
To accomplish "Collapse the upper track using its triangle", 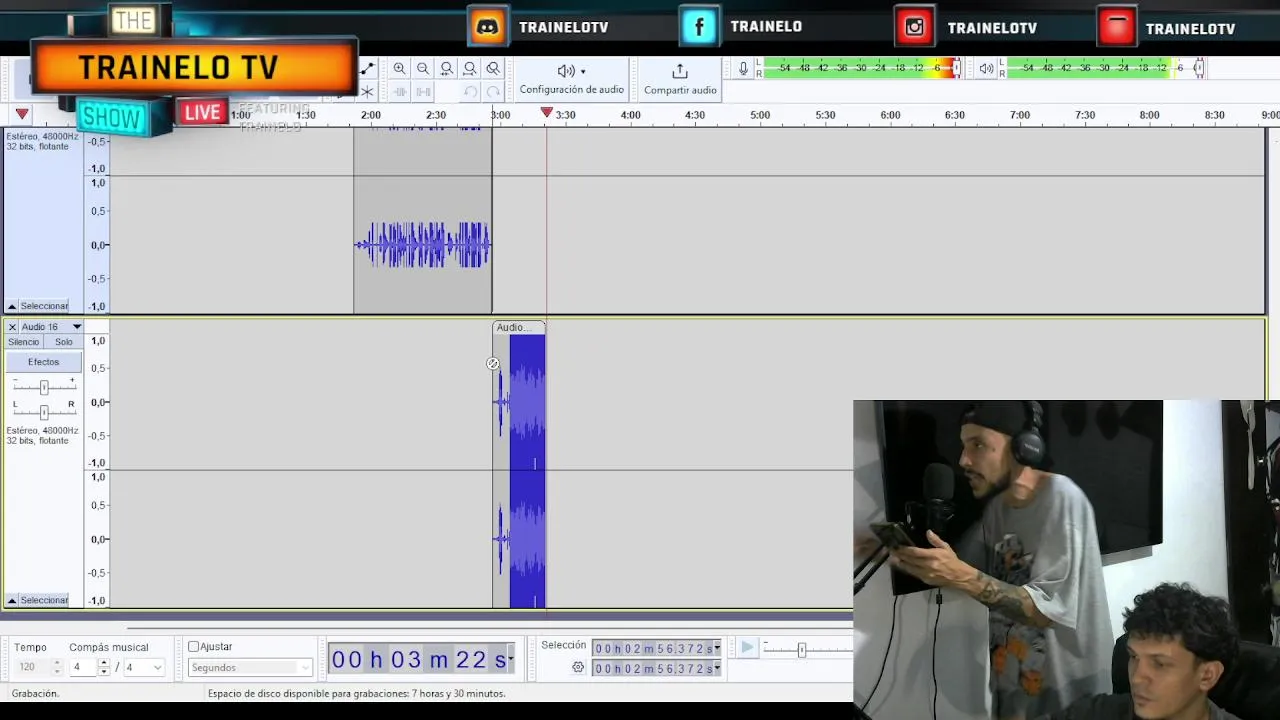I will click(x=12, y=306).
